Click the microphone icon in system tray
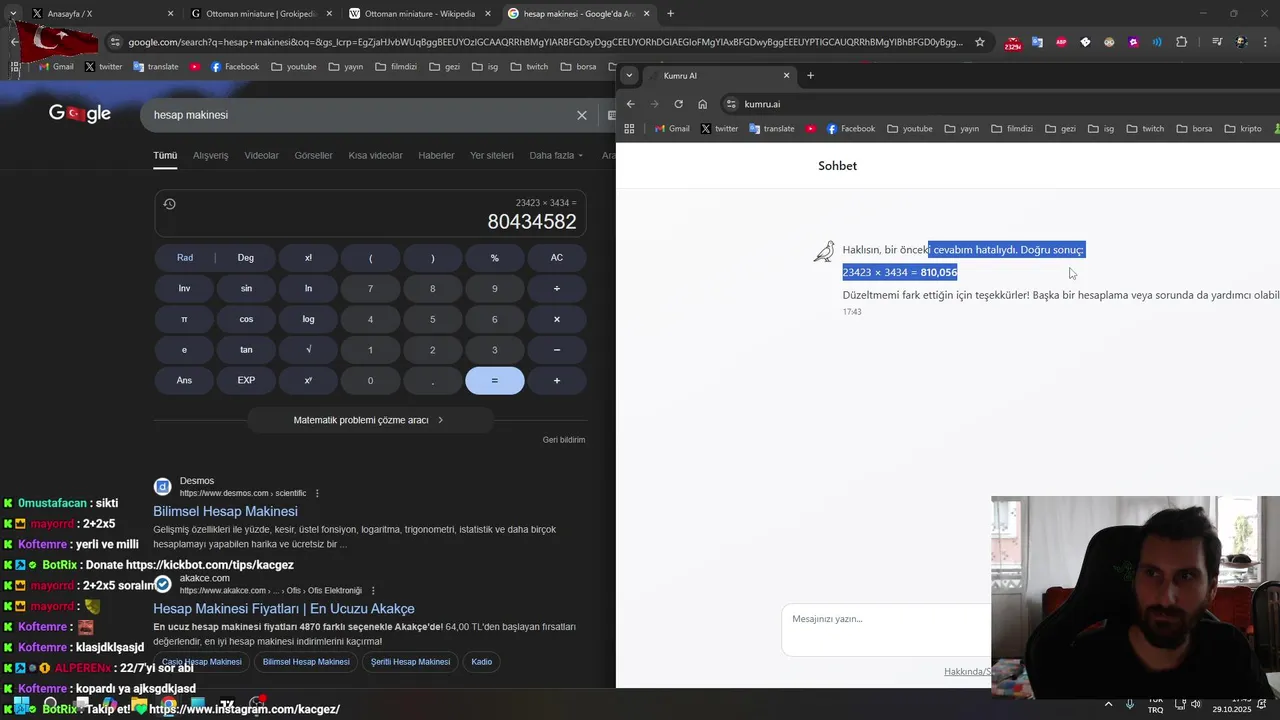This screenshot has width=1280, height=720. pos(1130,704)
